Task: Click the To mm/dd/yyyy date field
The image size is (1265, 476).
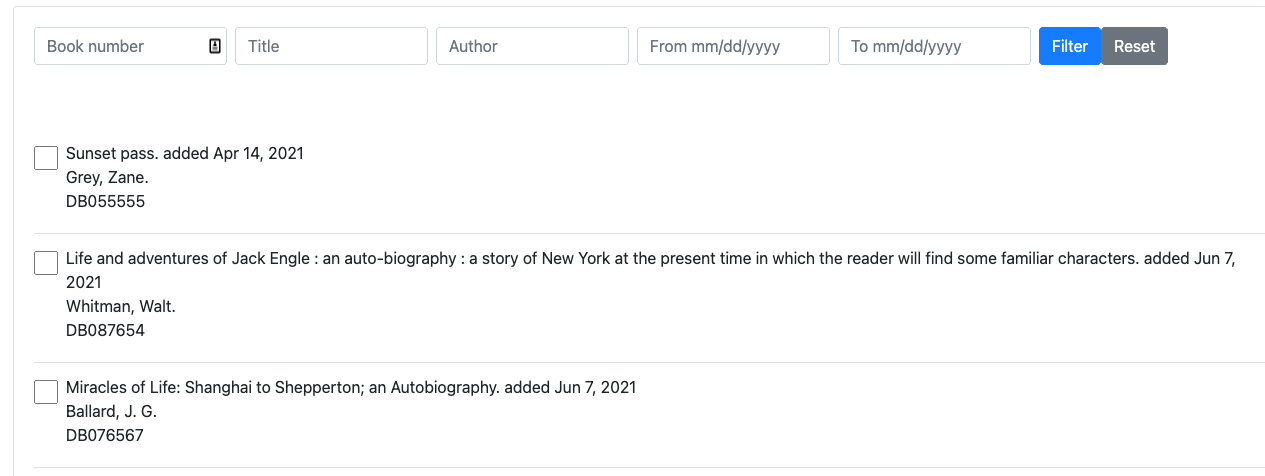Action: tap(934, 46)
